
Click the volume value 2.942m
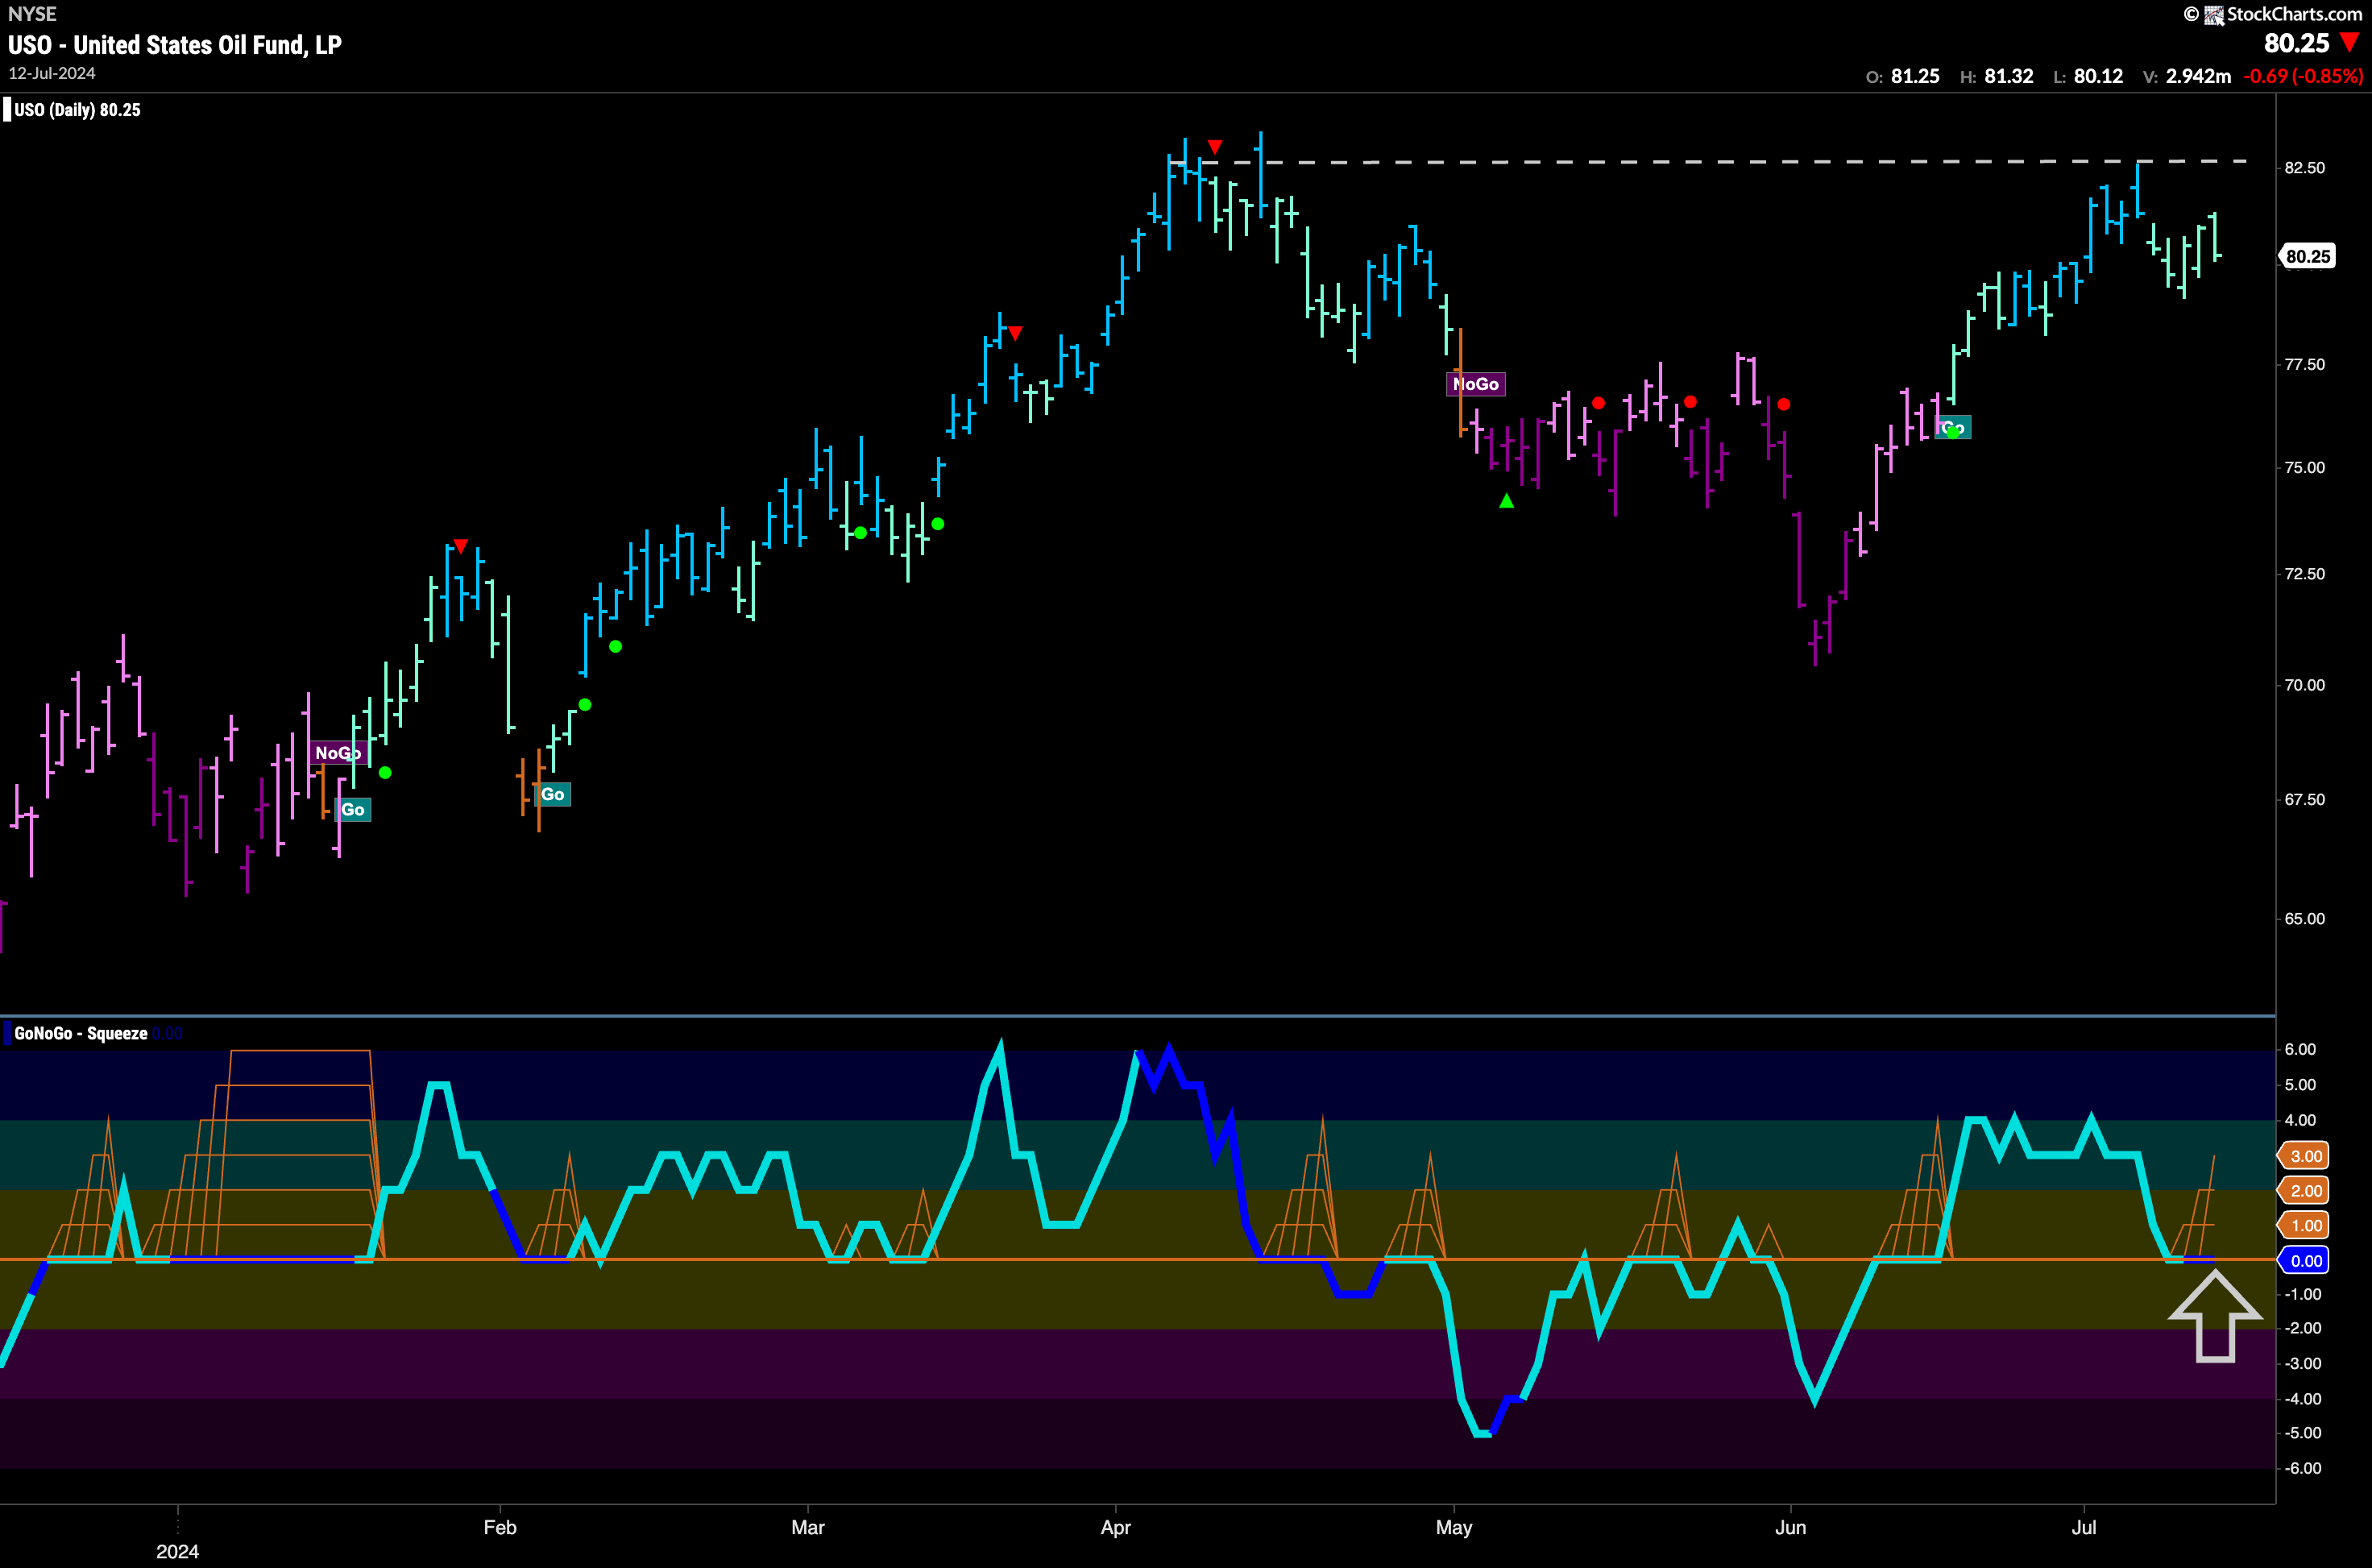click(x=2198, y=76)
